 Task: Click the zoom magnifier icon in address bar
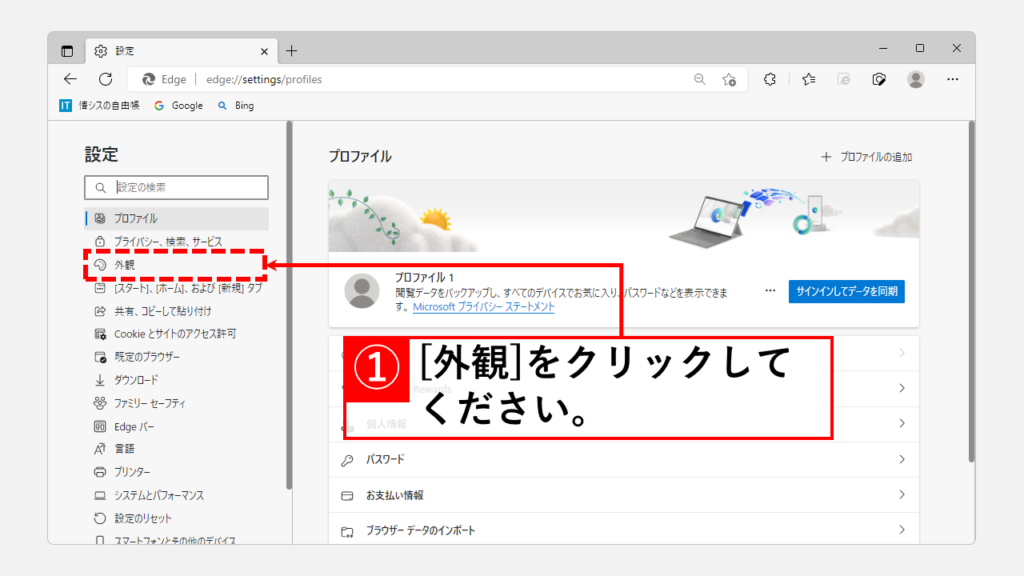700,79
